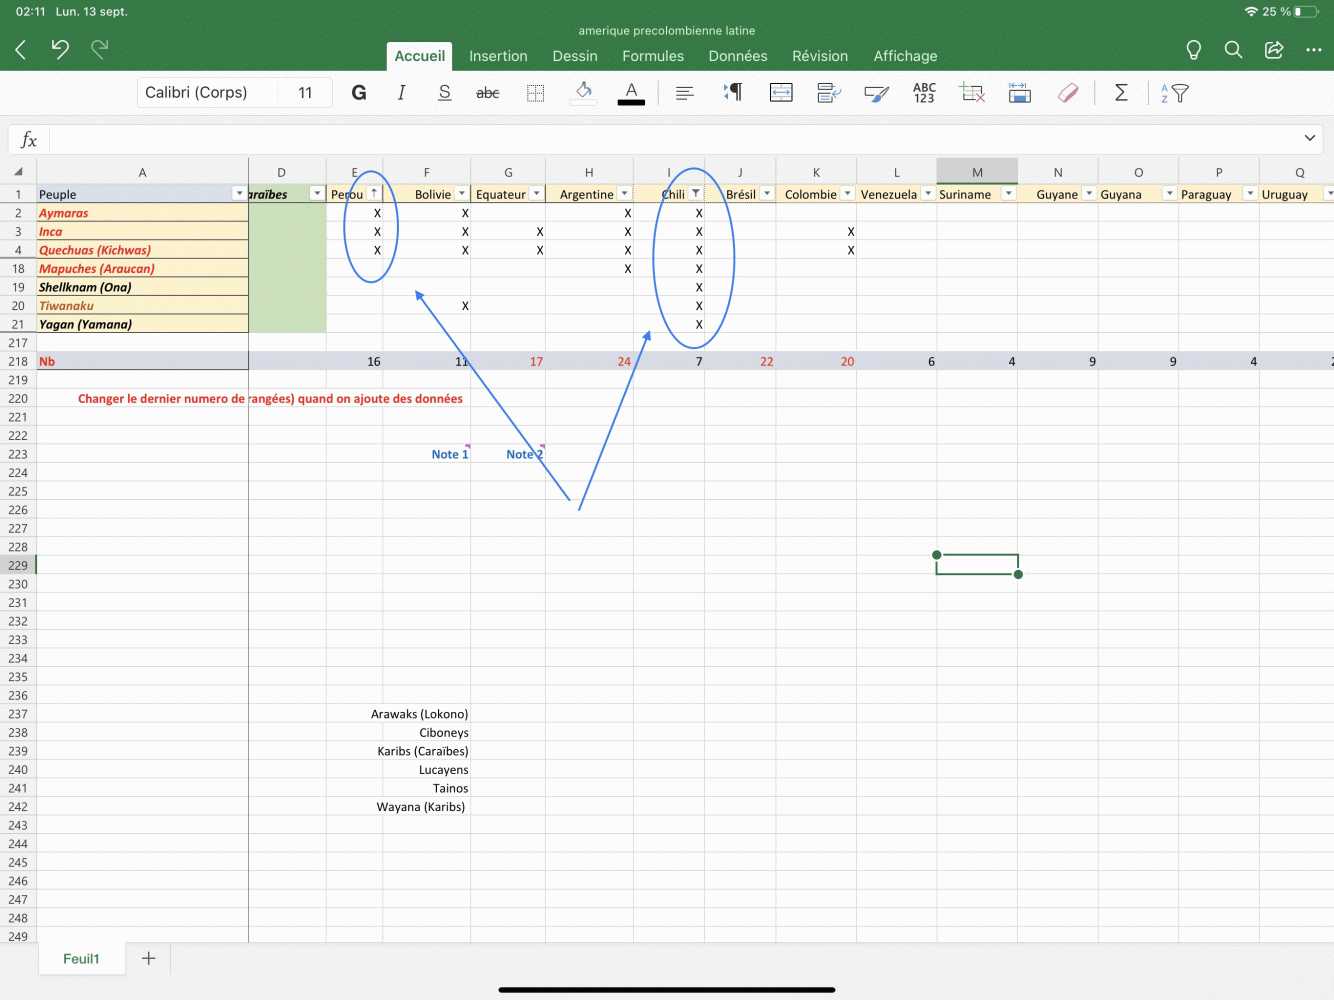Tap the fx function icon

29,140
